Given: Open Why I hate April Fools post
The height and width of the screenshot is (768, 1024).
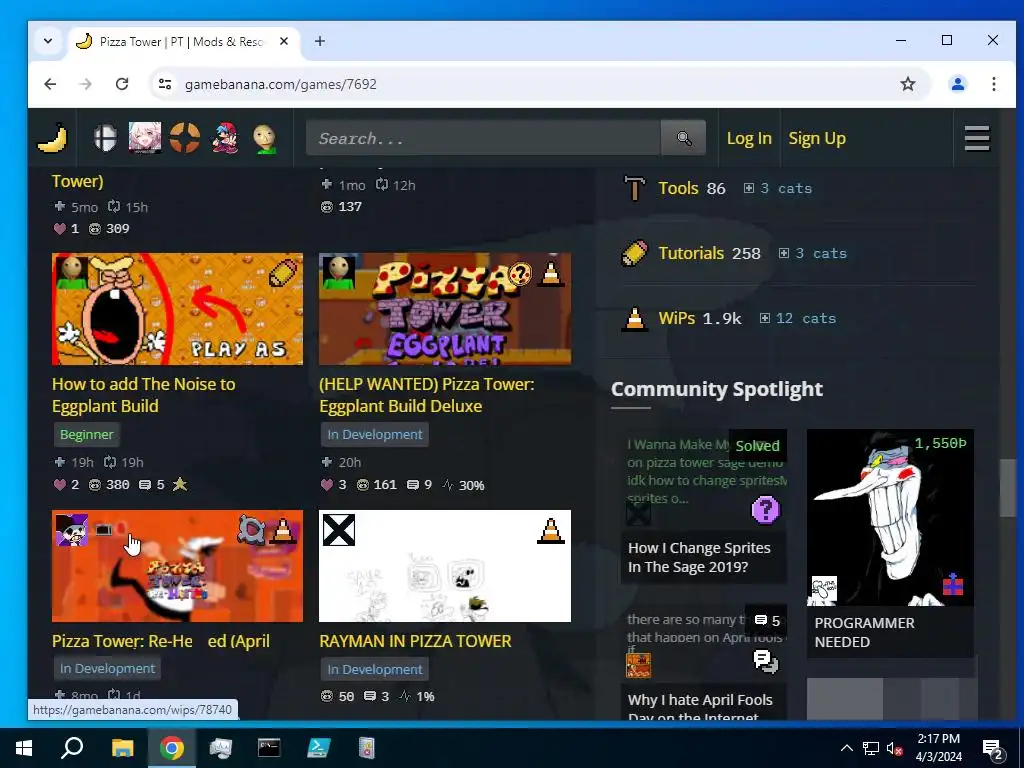Looking at the screenshot, I should (700, 708).
